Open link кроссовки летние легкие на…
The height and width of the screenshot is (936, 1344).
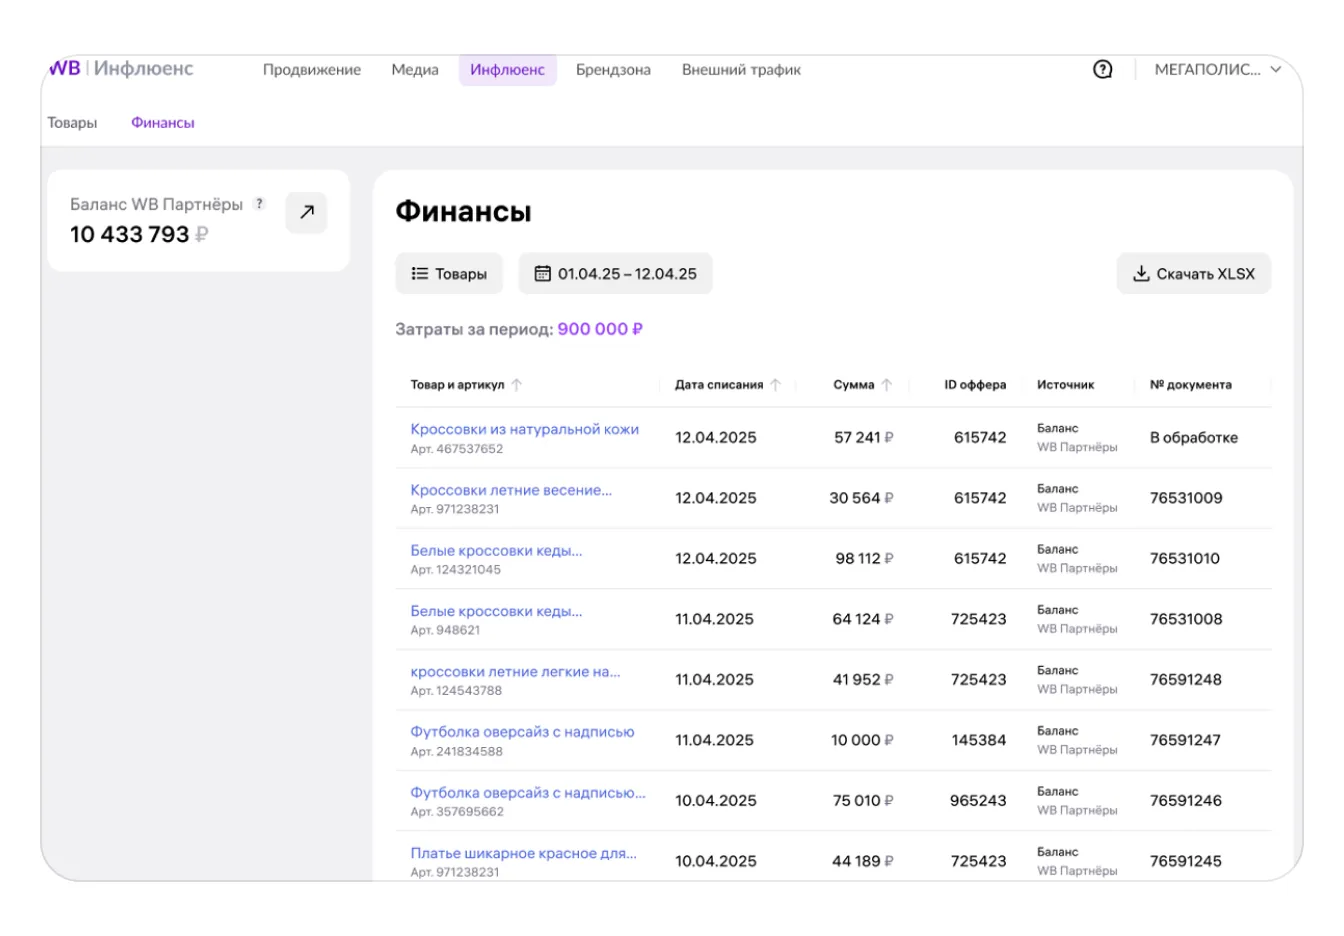[515, 671]
